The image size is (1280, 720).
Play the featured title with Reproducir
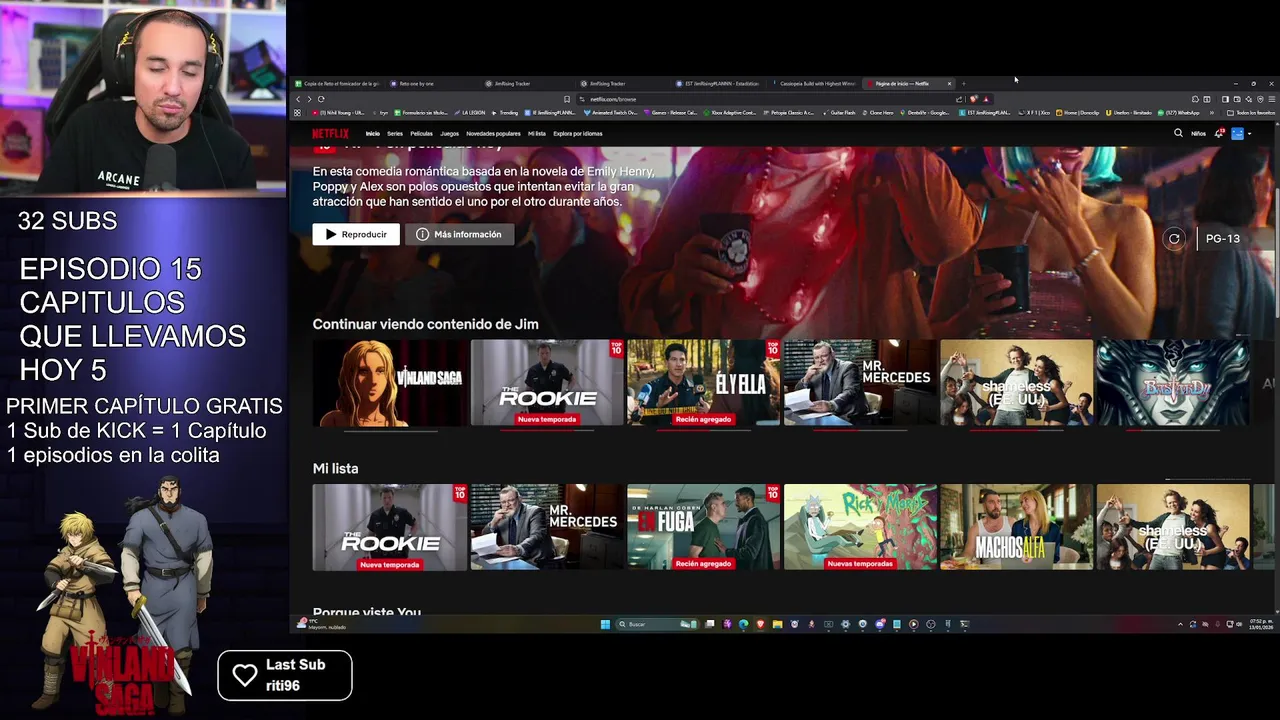(x=356, y=234)
